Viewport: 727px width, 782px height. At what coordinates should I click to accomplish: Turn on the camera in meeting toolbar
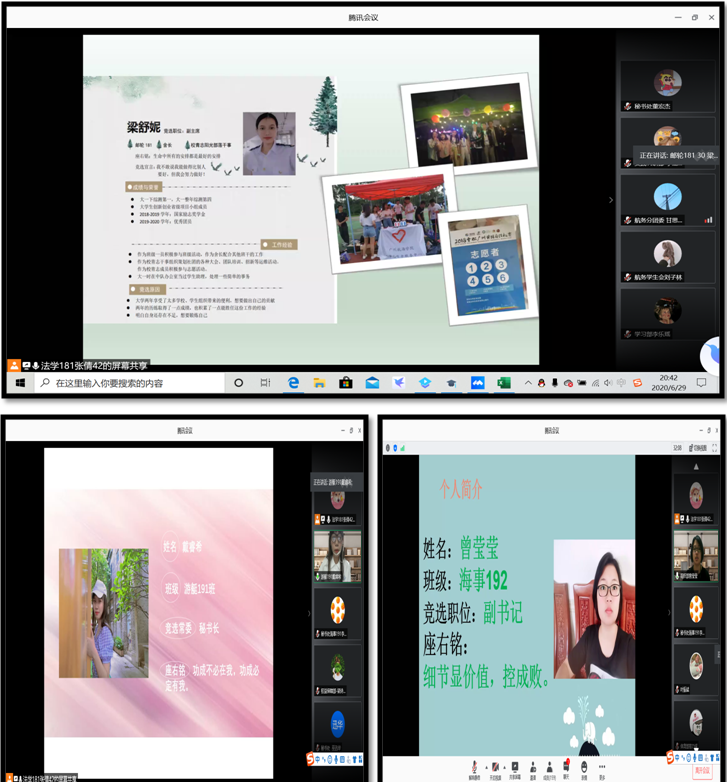pos(495,766)
